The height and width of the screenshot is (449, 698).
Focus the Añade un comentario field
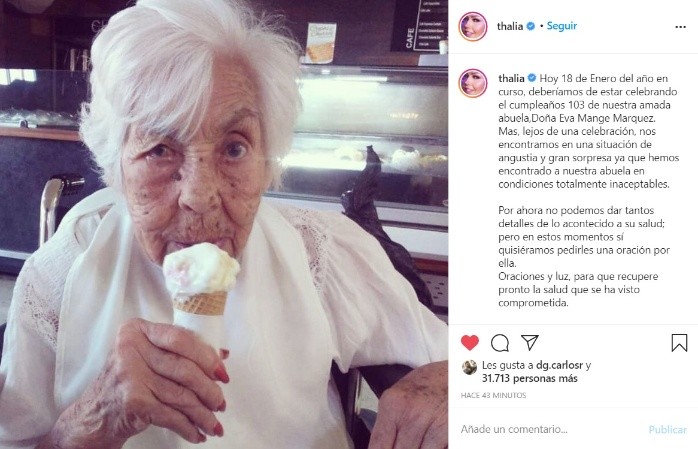click(550, 429)
